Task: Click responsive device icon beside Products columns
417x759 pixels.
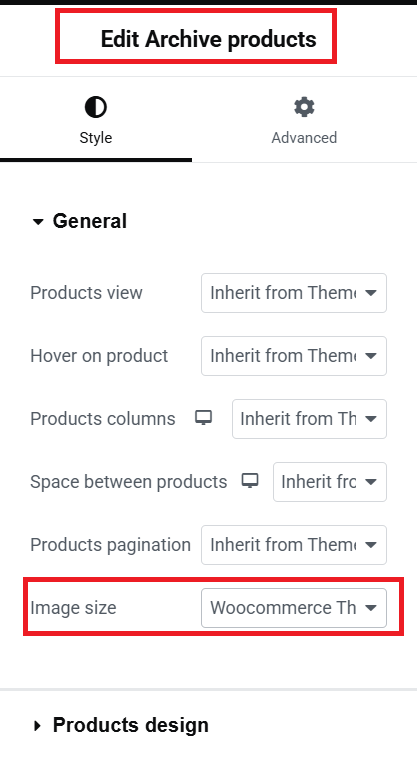Action: [203, 418]
